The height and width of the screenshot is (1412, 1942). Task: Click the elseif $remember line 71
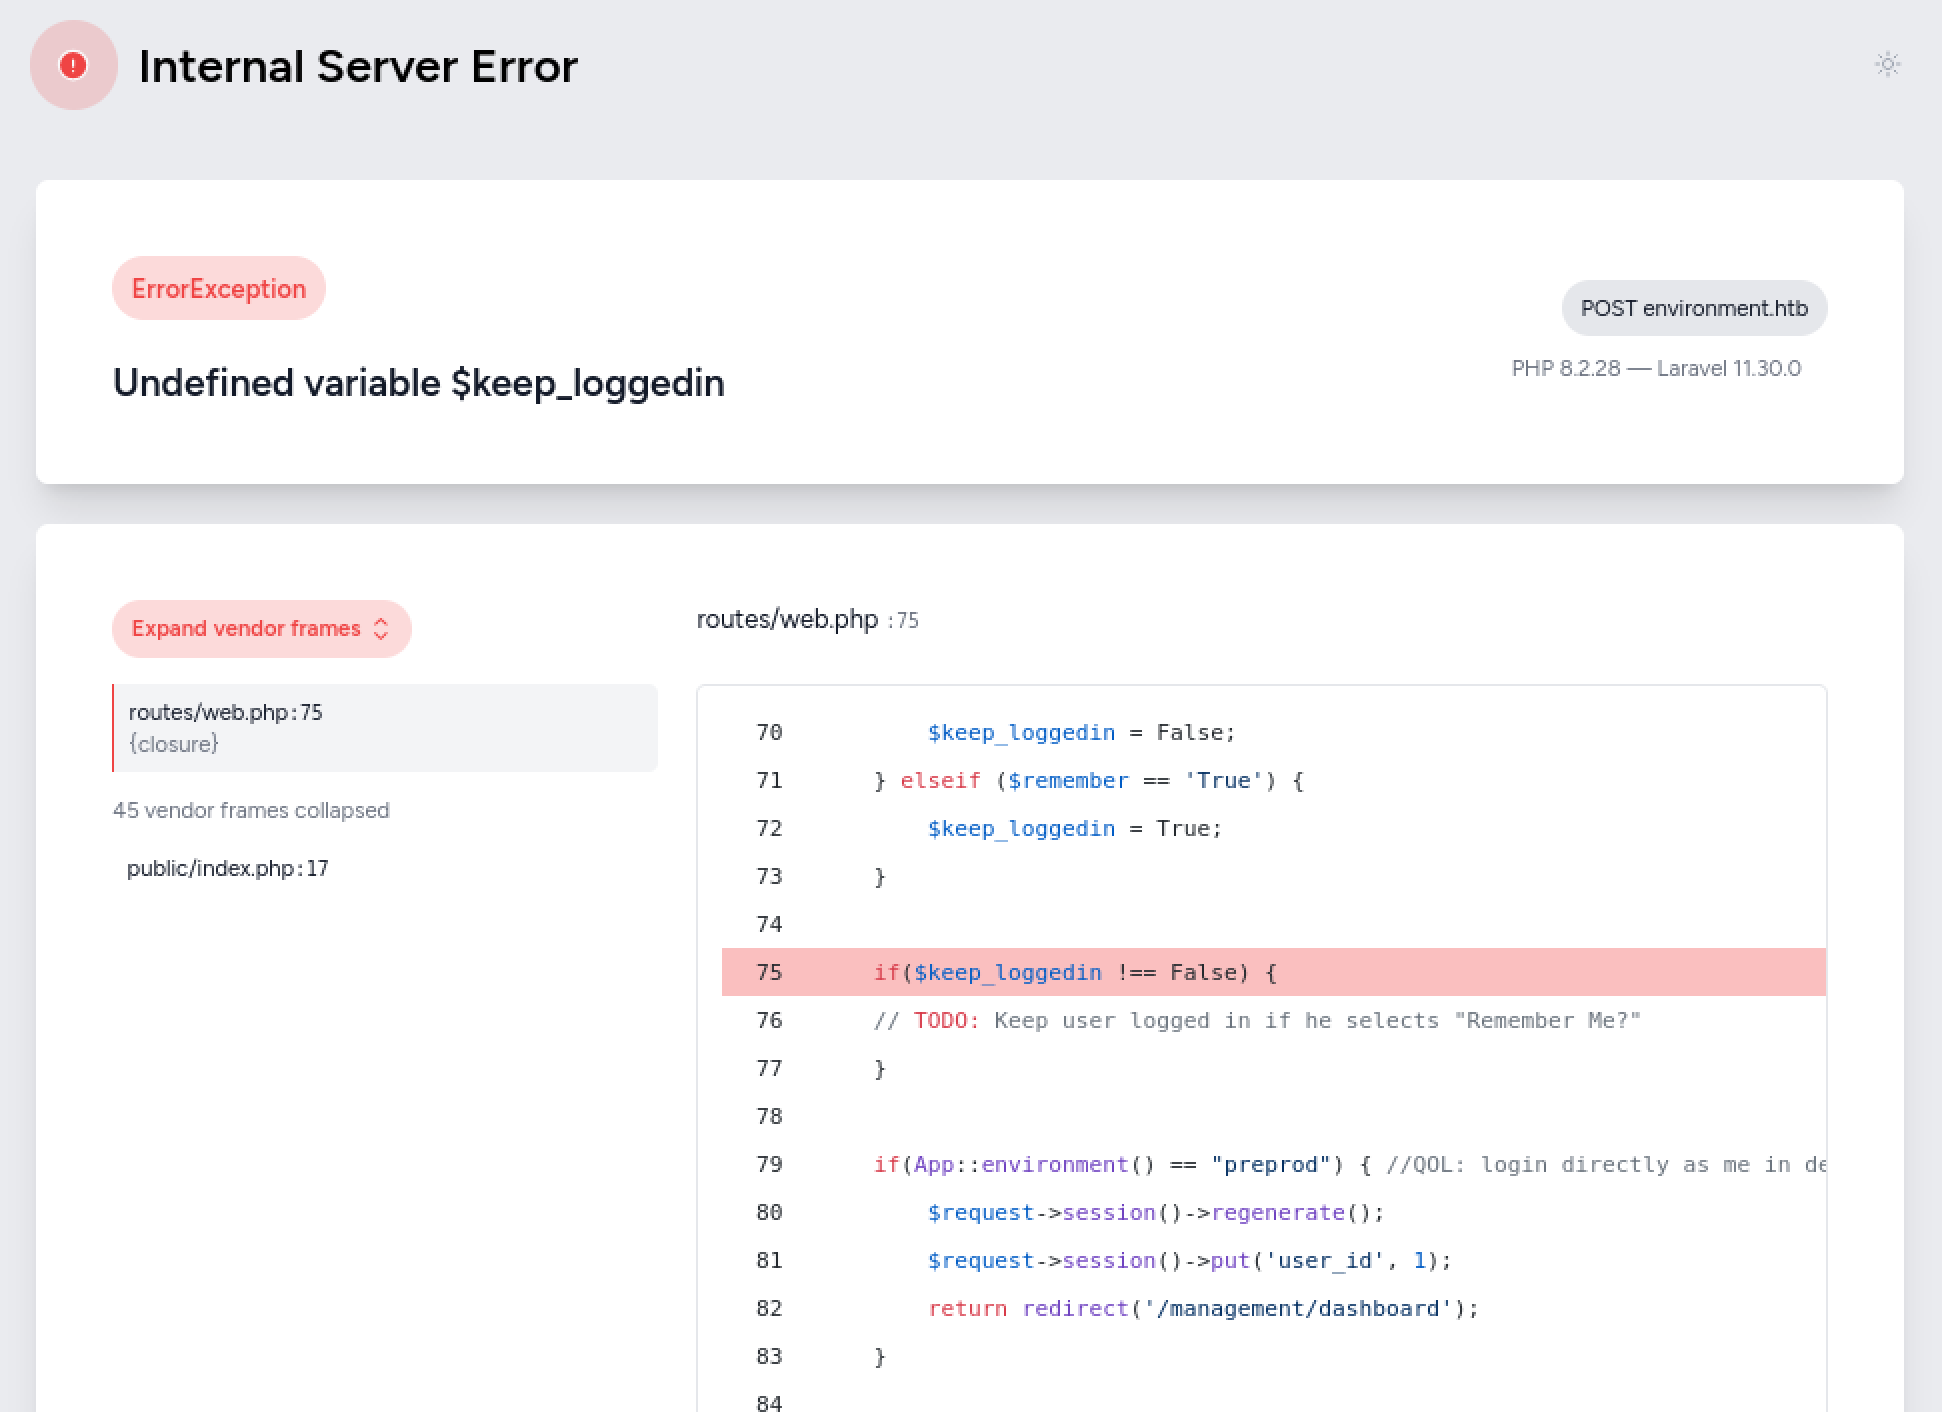point(1088,780)
